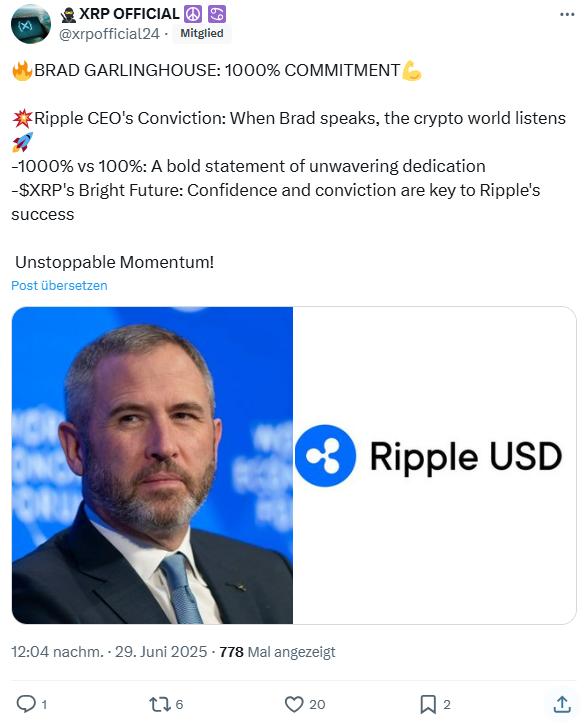Screen dimensions: 584x725
Task: Click the cancer zodiac badge icon
Action: pyautogui.click(x=217, y=14)
